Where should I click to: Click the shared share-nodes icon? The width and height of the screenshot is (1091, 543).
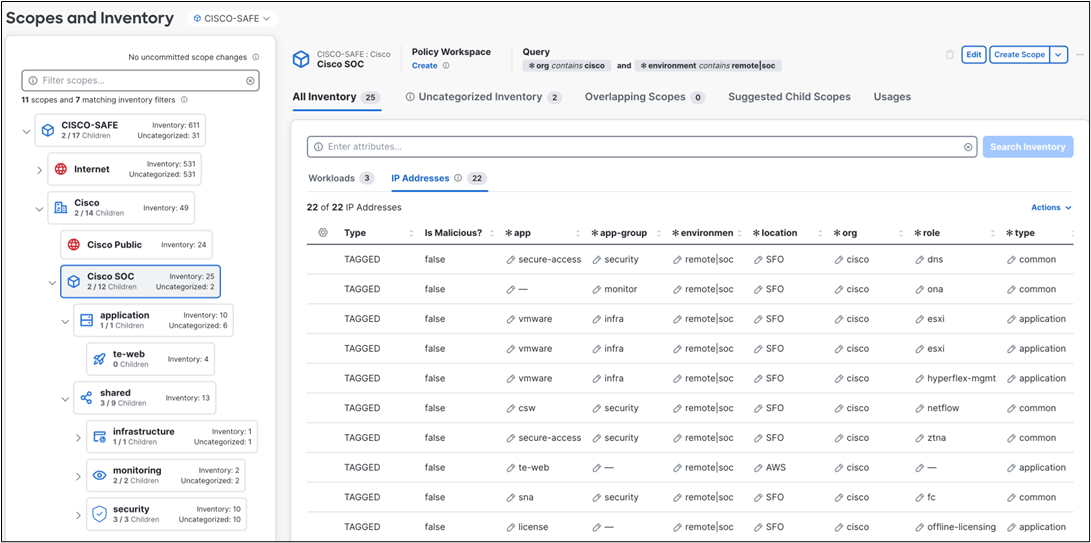pos(86,398)
